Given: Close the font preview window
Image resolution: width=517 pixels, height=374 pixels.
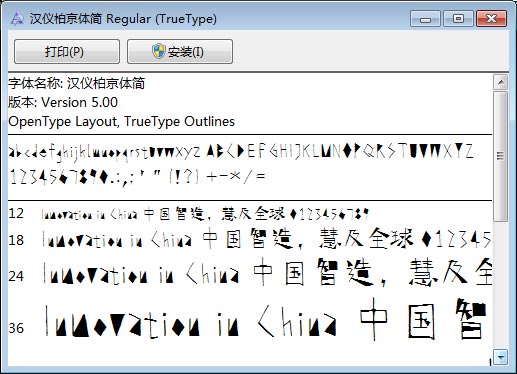Looking at the screenshot, I should pos(492,19).
